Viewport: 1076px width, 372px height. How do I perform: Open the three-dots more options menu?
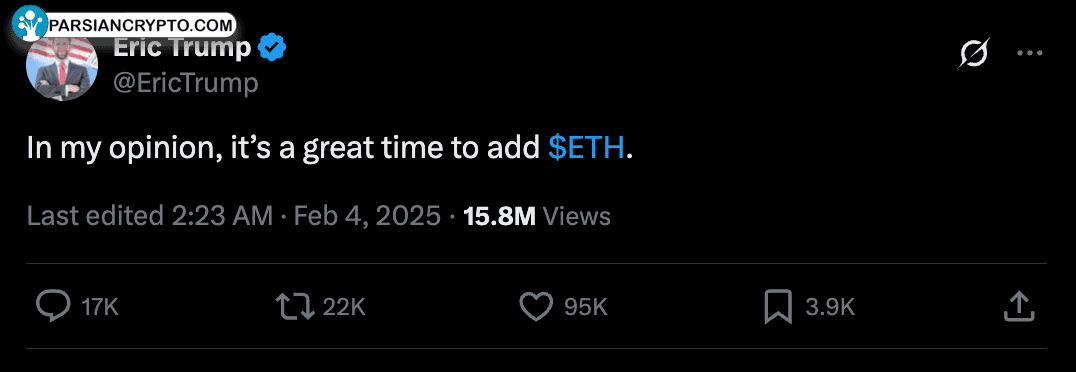pos(1029,53)
